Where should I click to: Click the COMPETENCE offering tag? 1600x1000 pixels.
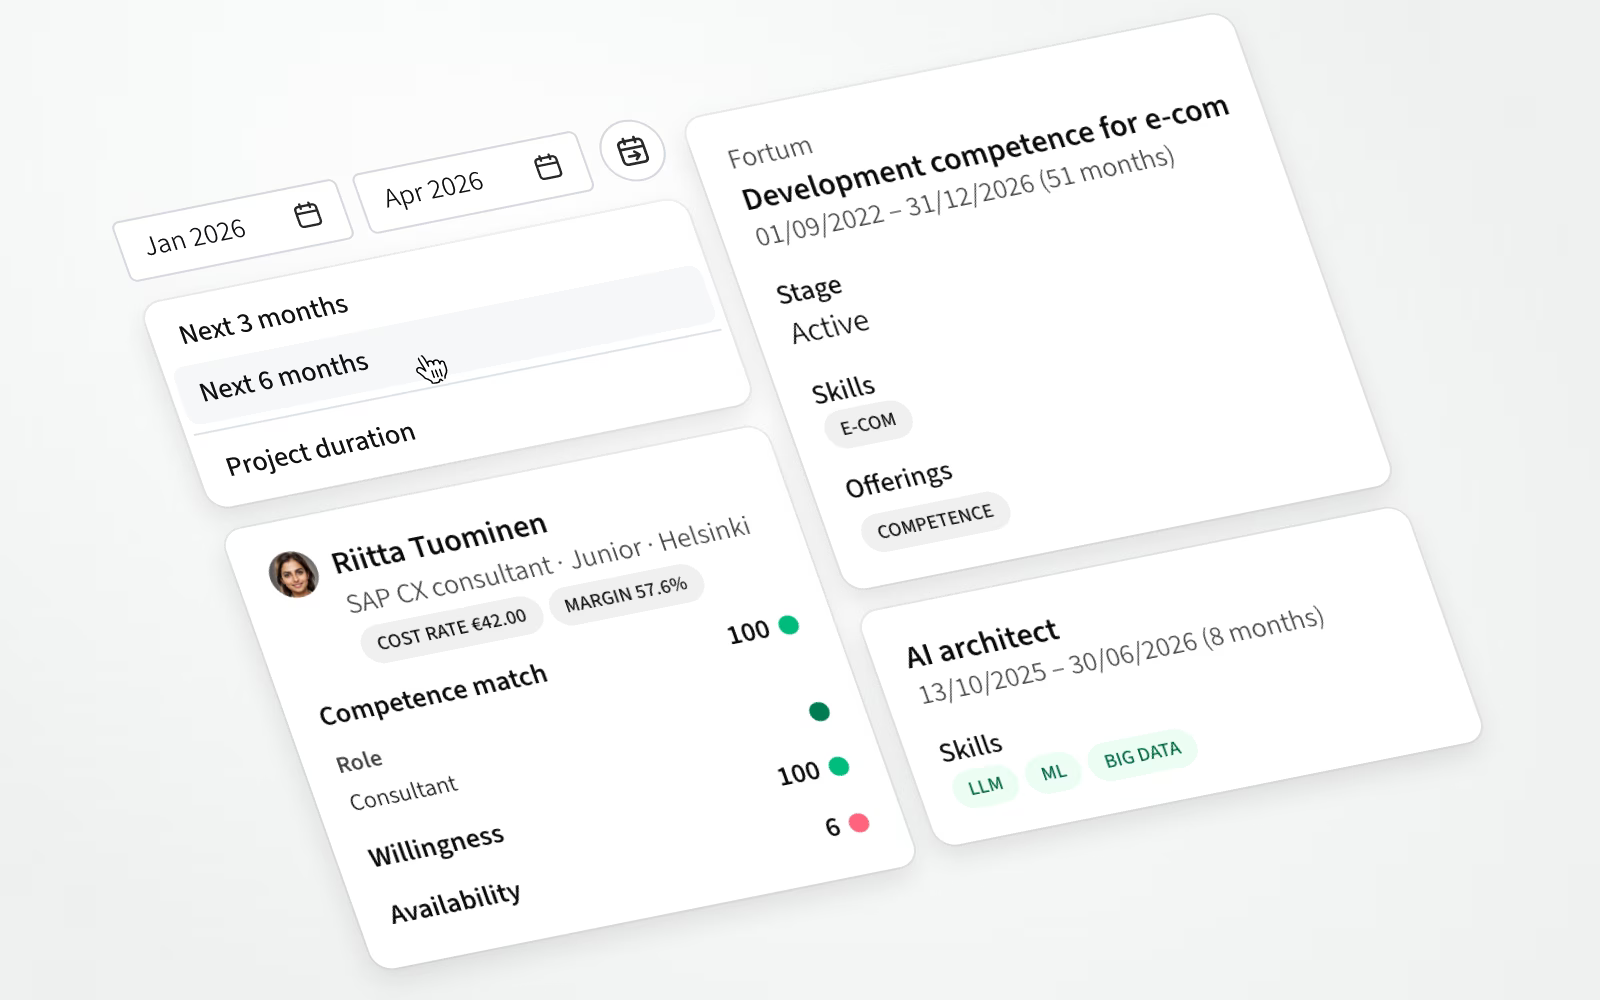point(935,521)
